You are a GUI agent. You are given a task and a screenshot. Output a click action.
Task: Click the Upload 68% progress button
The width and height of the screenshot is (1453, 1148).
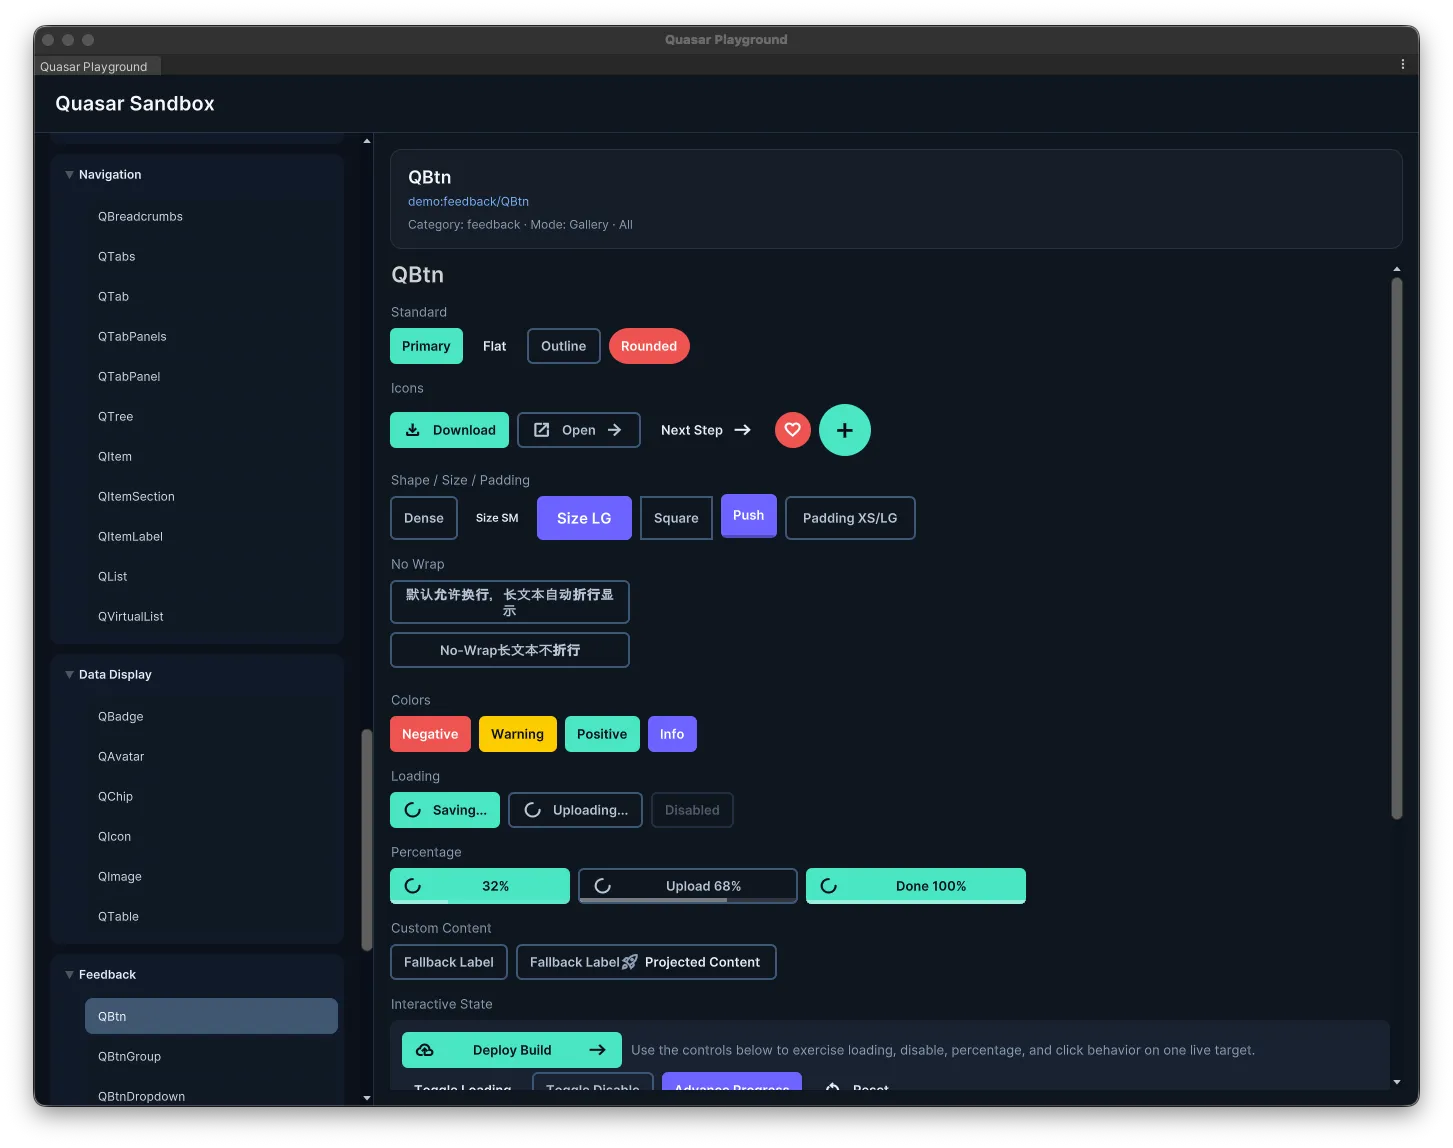[688, 886]
